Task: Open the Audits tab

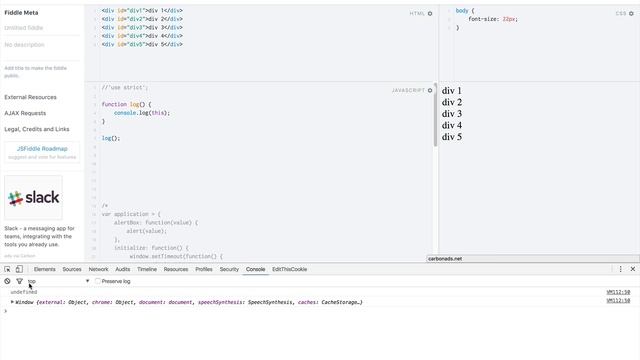Action: (x=122, y=269)
